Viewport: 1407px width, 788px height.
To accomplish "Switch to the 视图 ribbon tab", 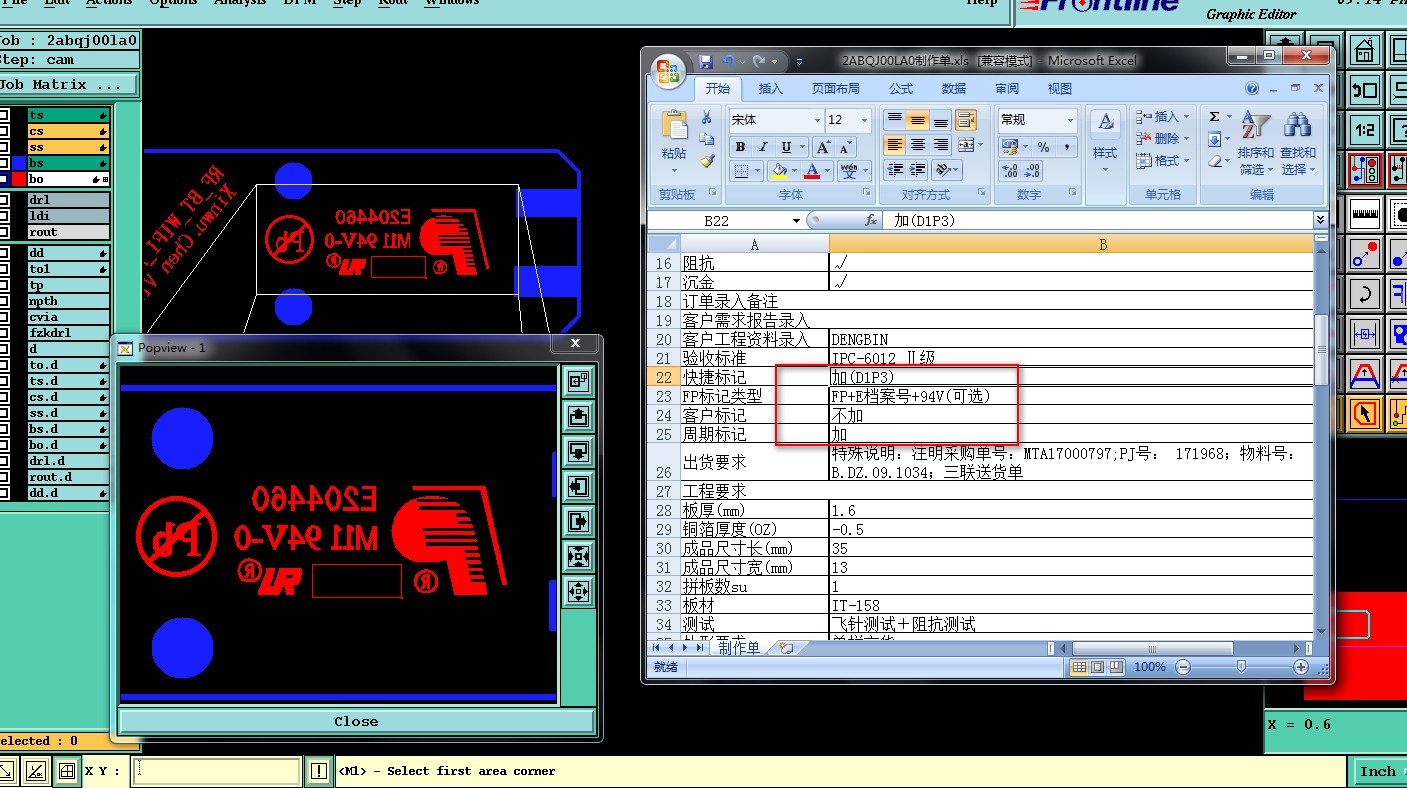I will pyautogui.click(x=1059, y=89).
